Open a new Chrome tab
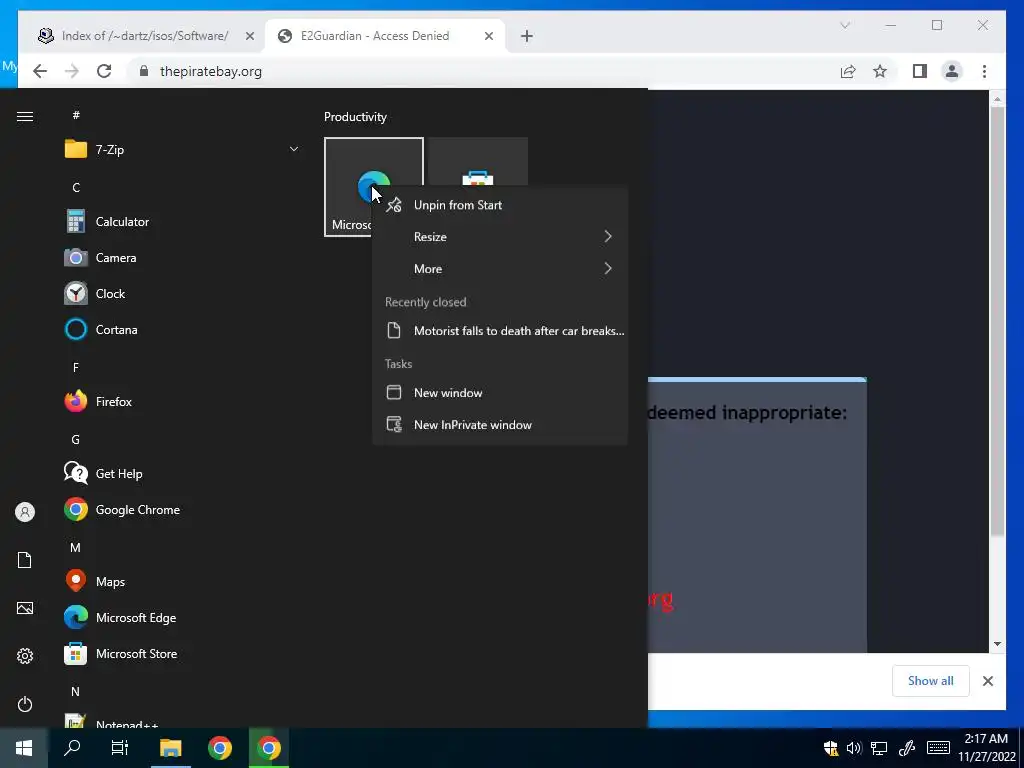1024x768 pixels. pos(527,36)
